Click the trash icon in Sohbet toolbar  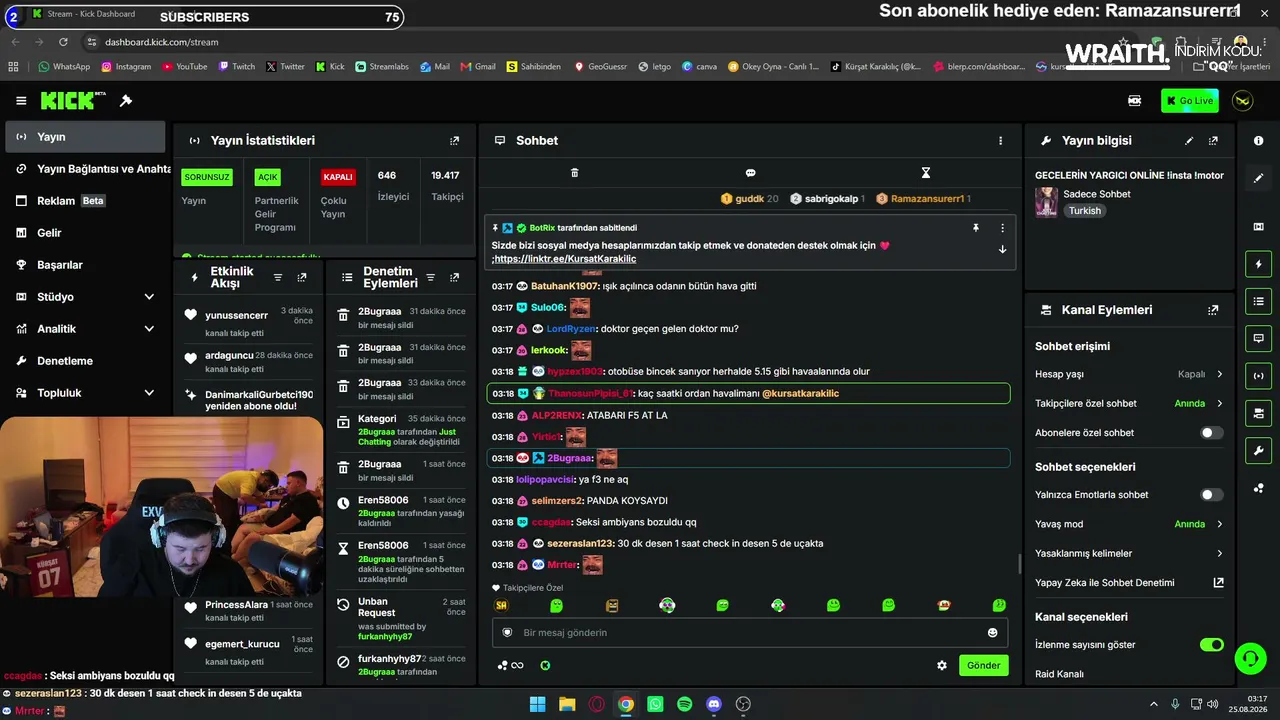point(574,173)
